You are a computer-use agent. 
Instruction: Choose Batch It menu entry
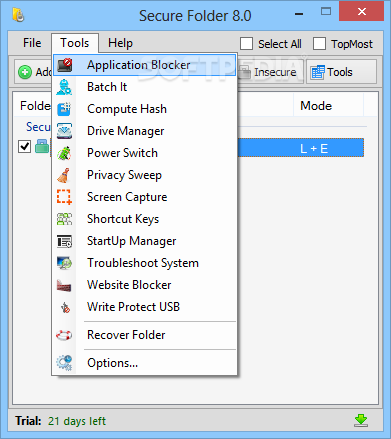pyautogui.click(x=144, y=87)
